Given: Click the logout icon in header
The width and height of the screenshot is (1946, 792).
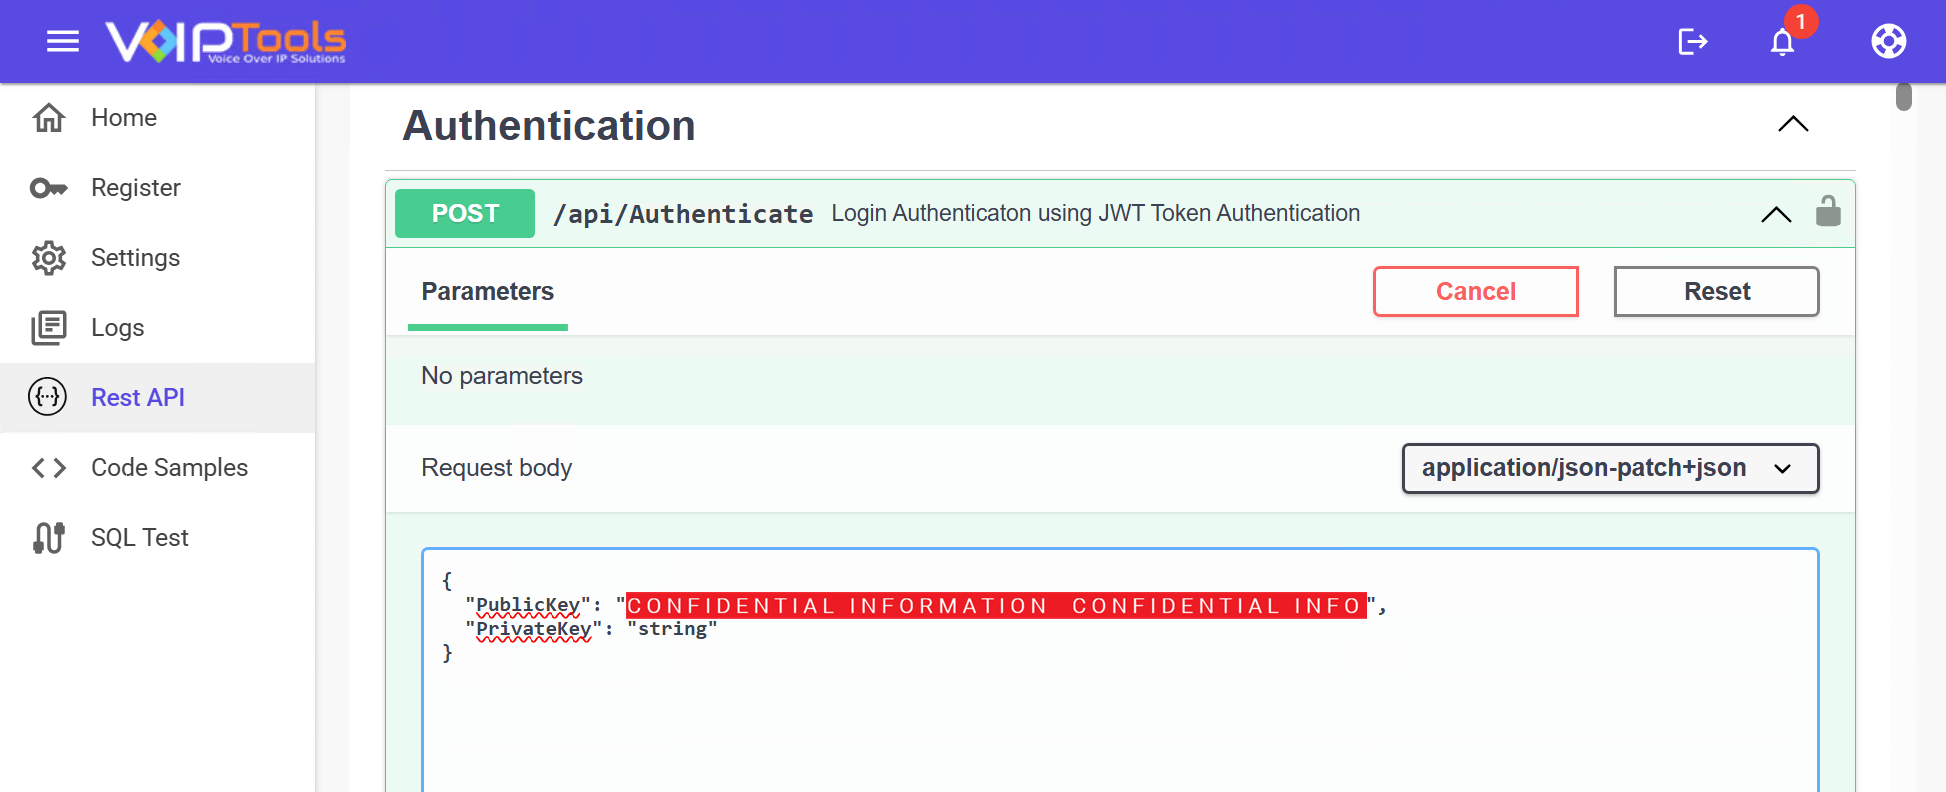Looking at the screenshot, I should click(1692, 41).
